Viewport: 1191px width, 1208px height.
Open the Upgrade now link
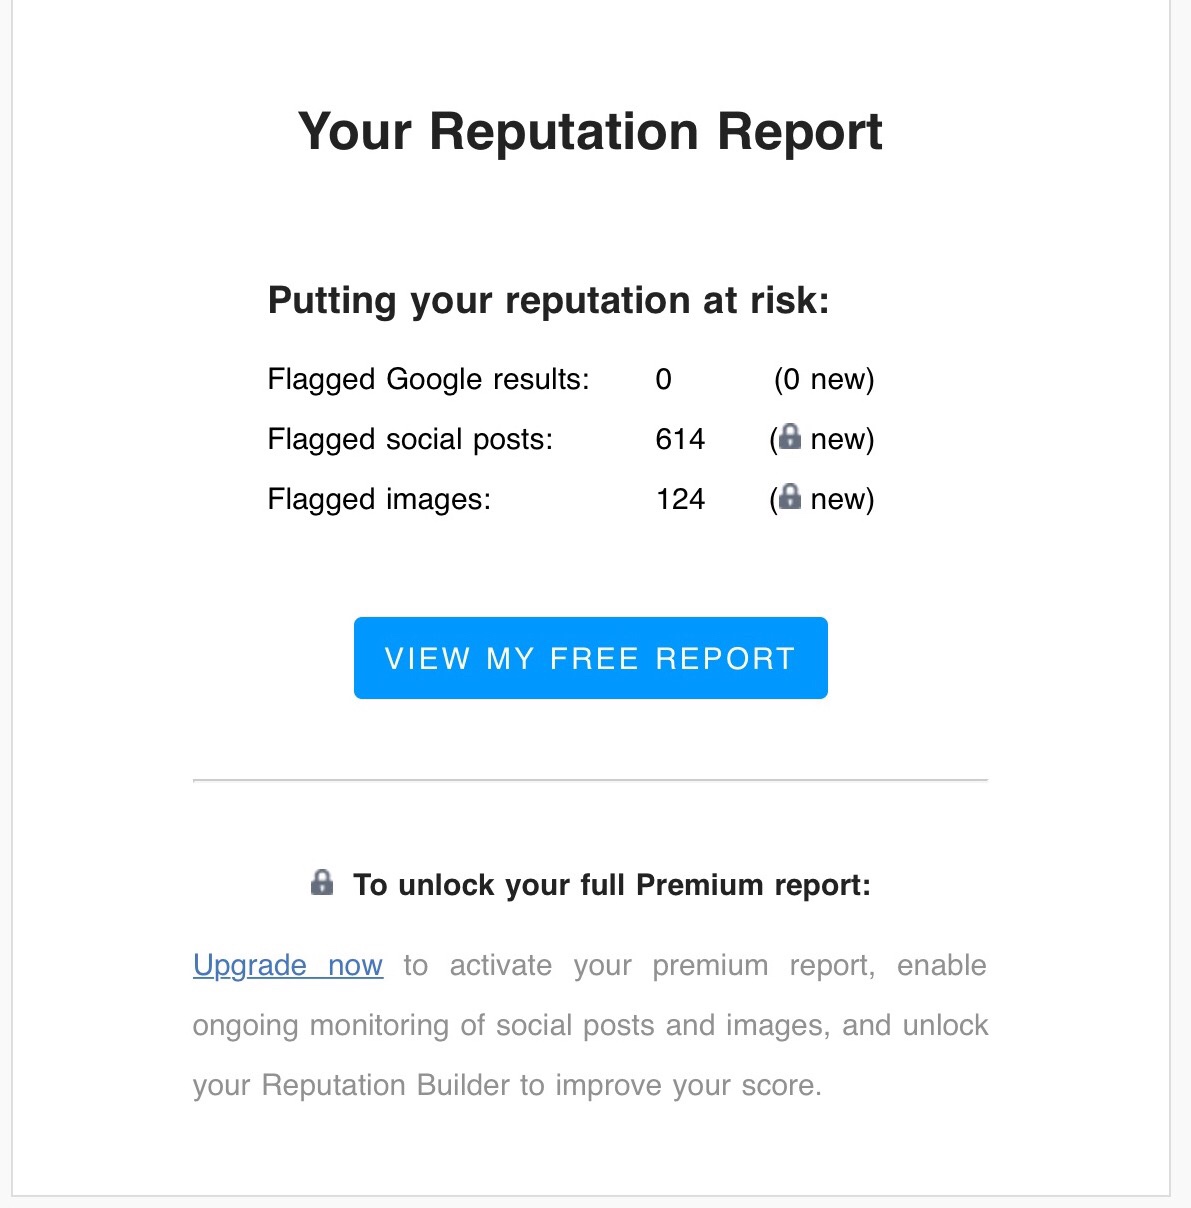[288, 965]
